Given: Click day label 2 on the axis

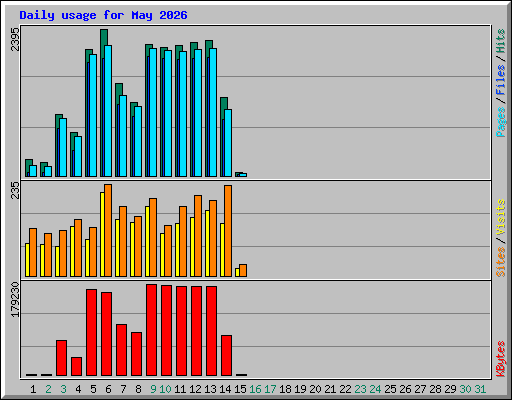Looking at the screenshot, I should [x=48, y=389].
